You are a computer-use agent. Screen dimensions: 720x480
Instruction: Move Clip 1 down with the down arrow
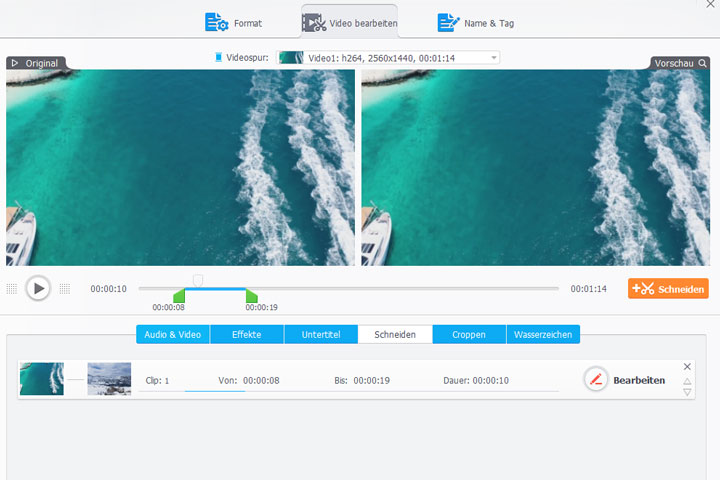click(687, 392)
